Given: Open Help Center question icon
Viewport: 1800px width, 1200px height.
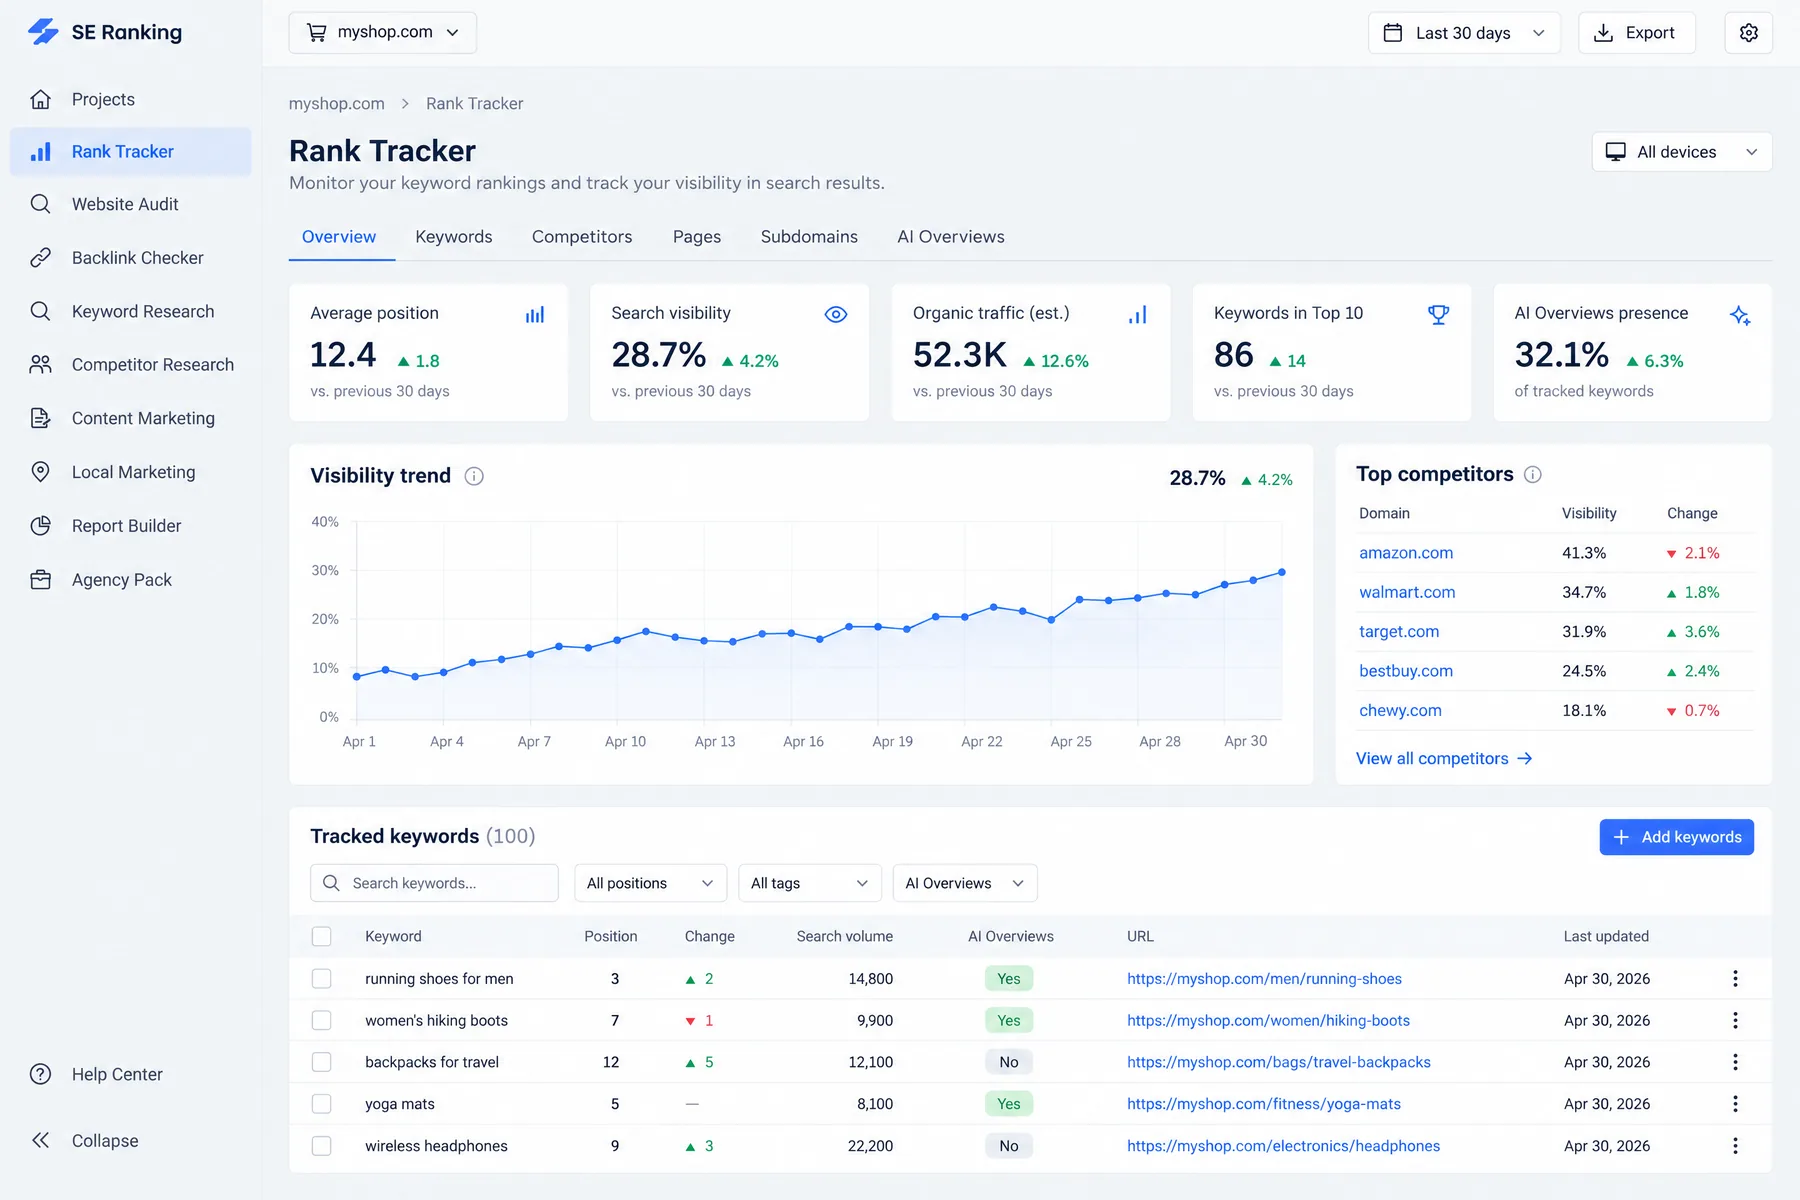Looking at the screenshot, I should (41, 1074).
